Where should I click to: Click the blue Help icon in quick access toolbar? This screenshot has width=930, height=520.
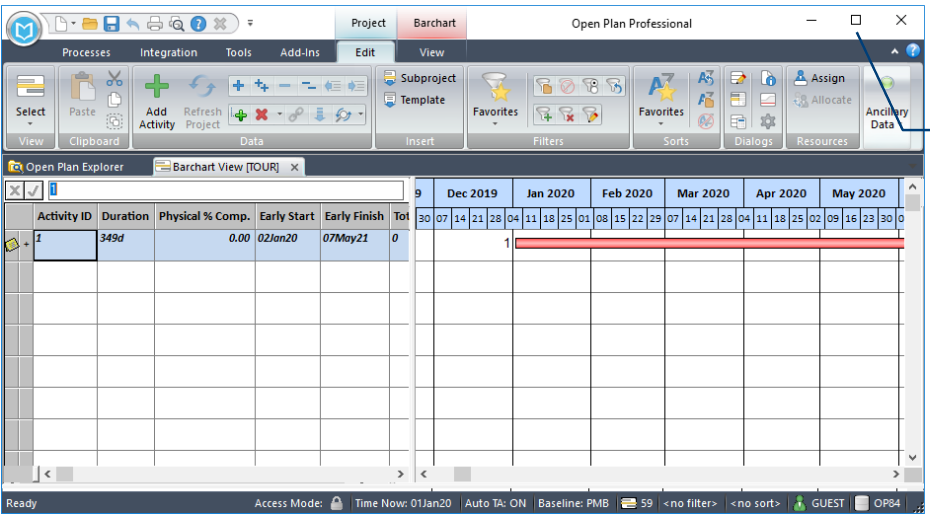(198, 24)
